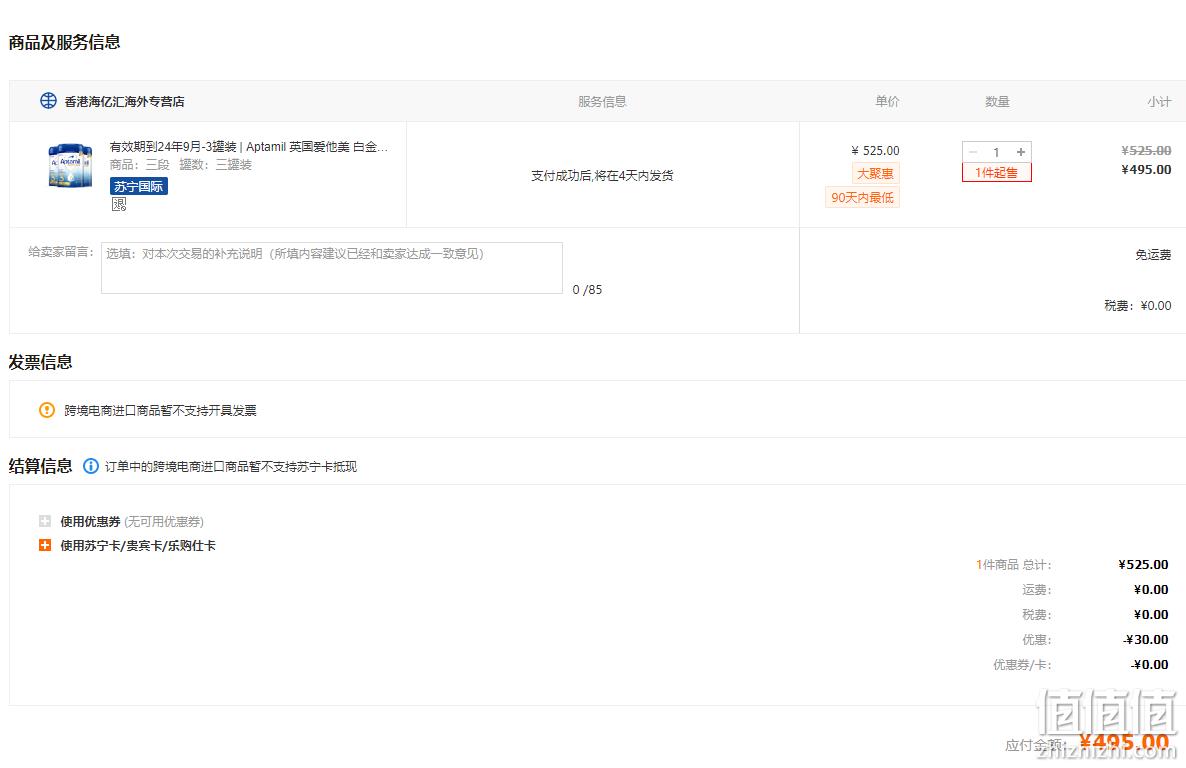This screenshot has height=768, width=1186.
Task: Focus the quantity field showing 1
Action: tap(997, 152)
